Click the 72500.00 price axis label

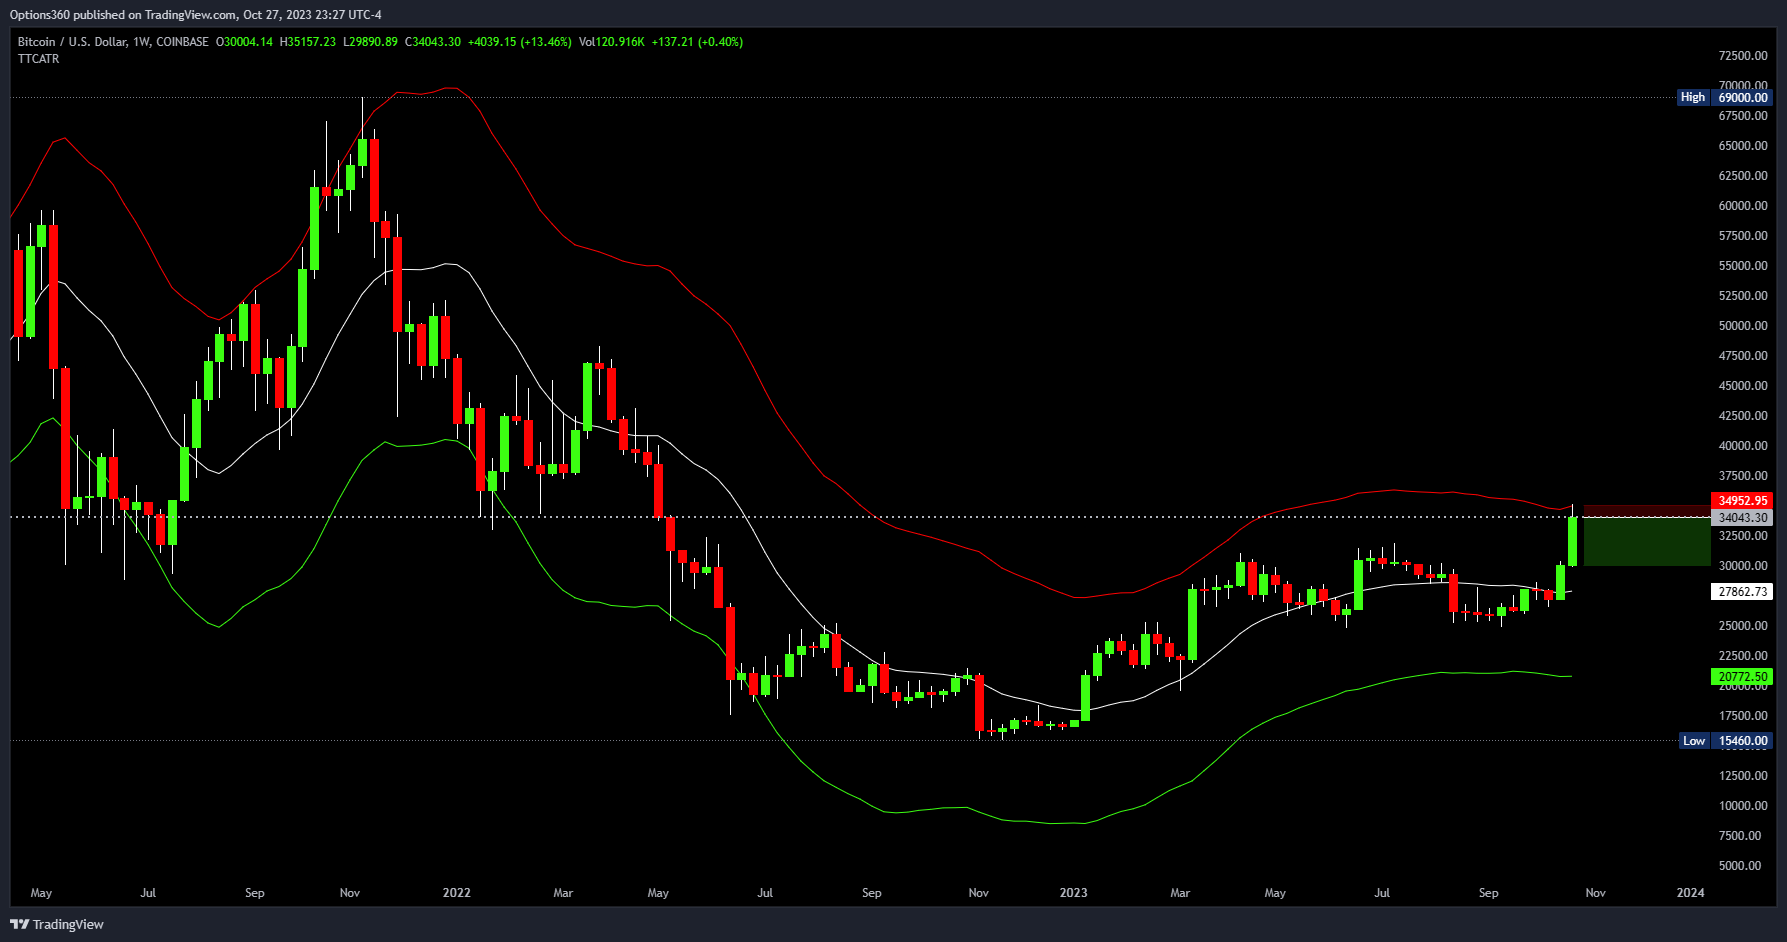point(1743,56)
